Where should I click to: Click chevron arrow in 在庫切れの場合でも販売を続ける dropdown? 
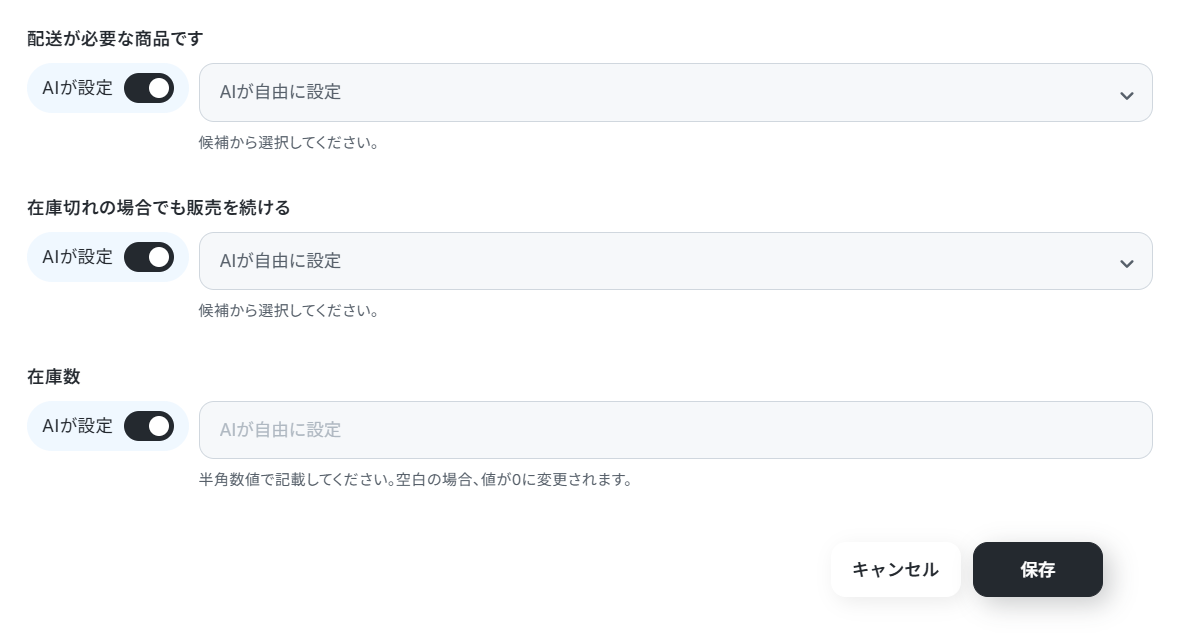pos(1126,263)
